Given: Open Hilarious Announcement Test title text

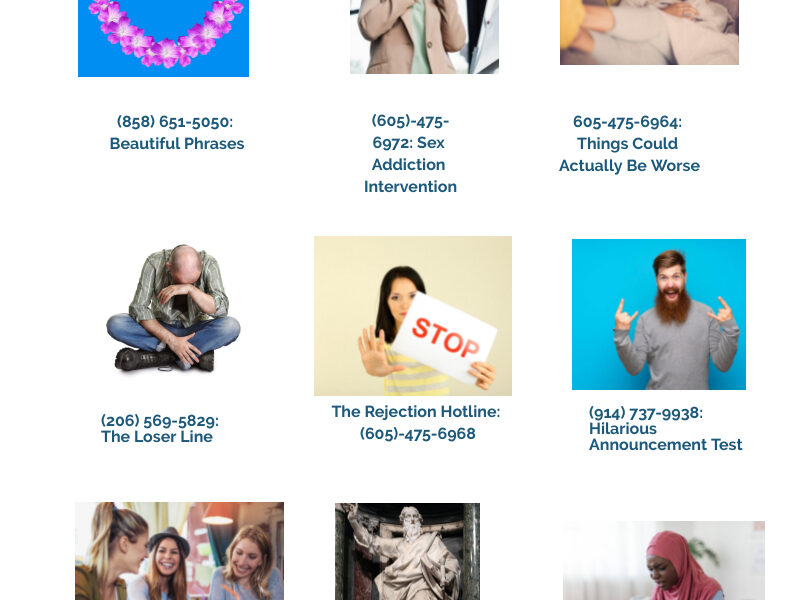Looking at the screenshot, I should point(665,437).
